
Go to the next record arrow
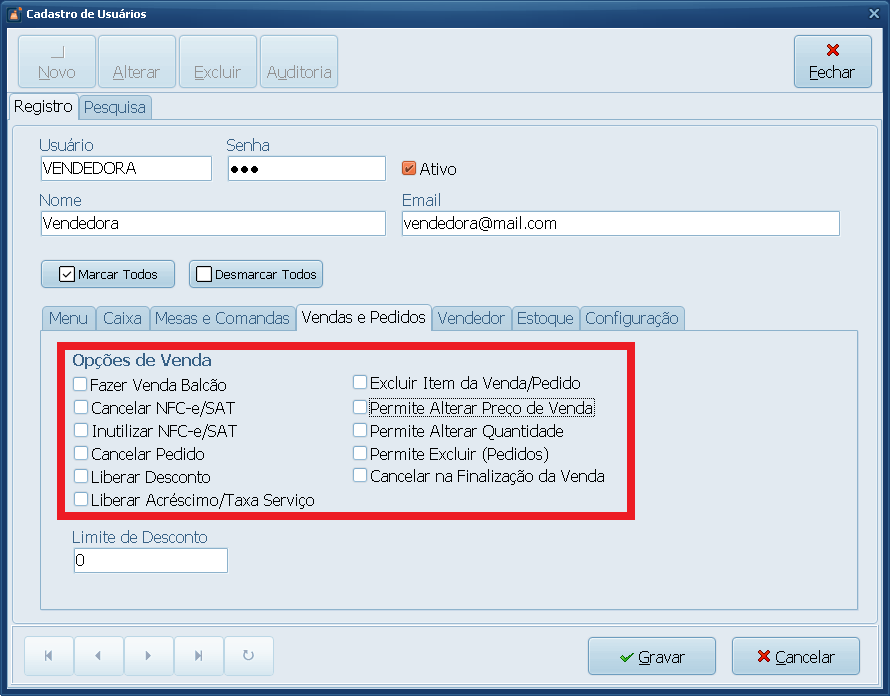click(148, 656)
